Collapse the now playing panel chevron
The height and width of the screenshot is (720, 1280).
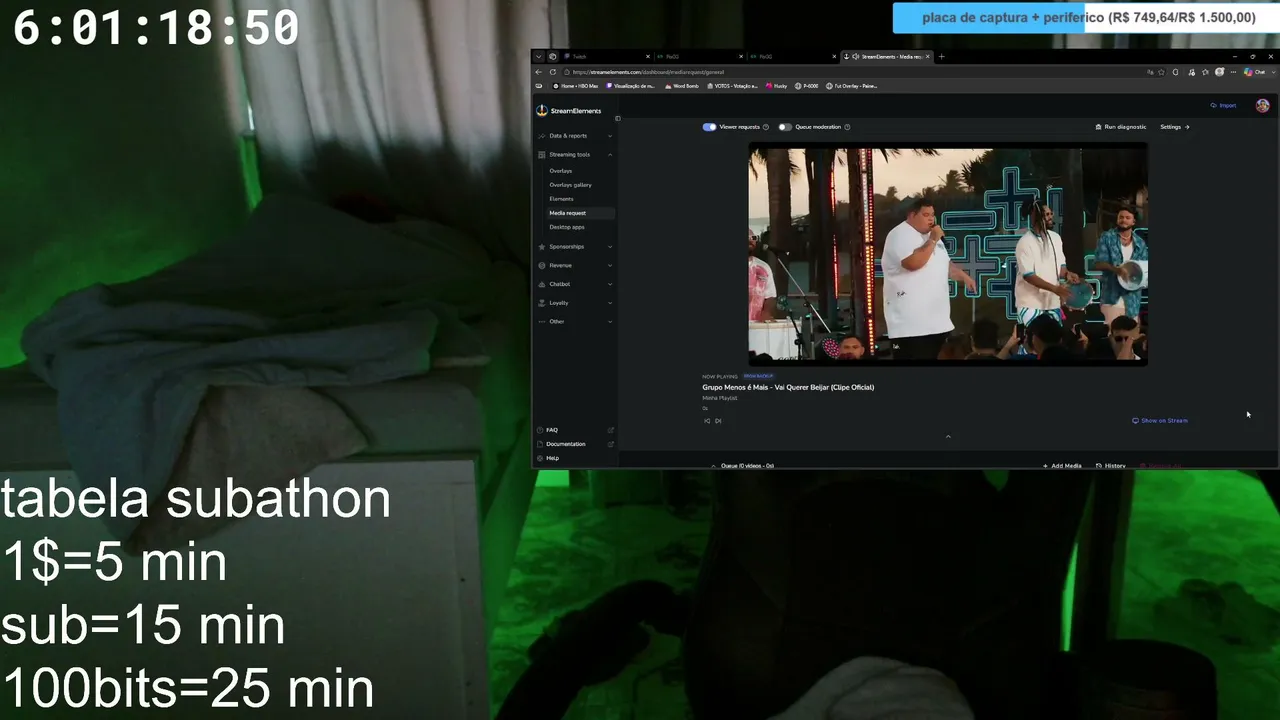tap(948, 436)
